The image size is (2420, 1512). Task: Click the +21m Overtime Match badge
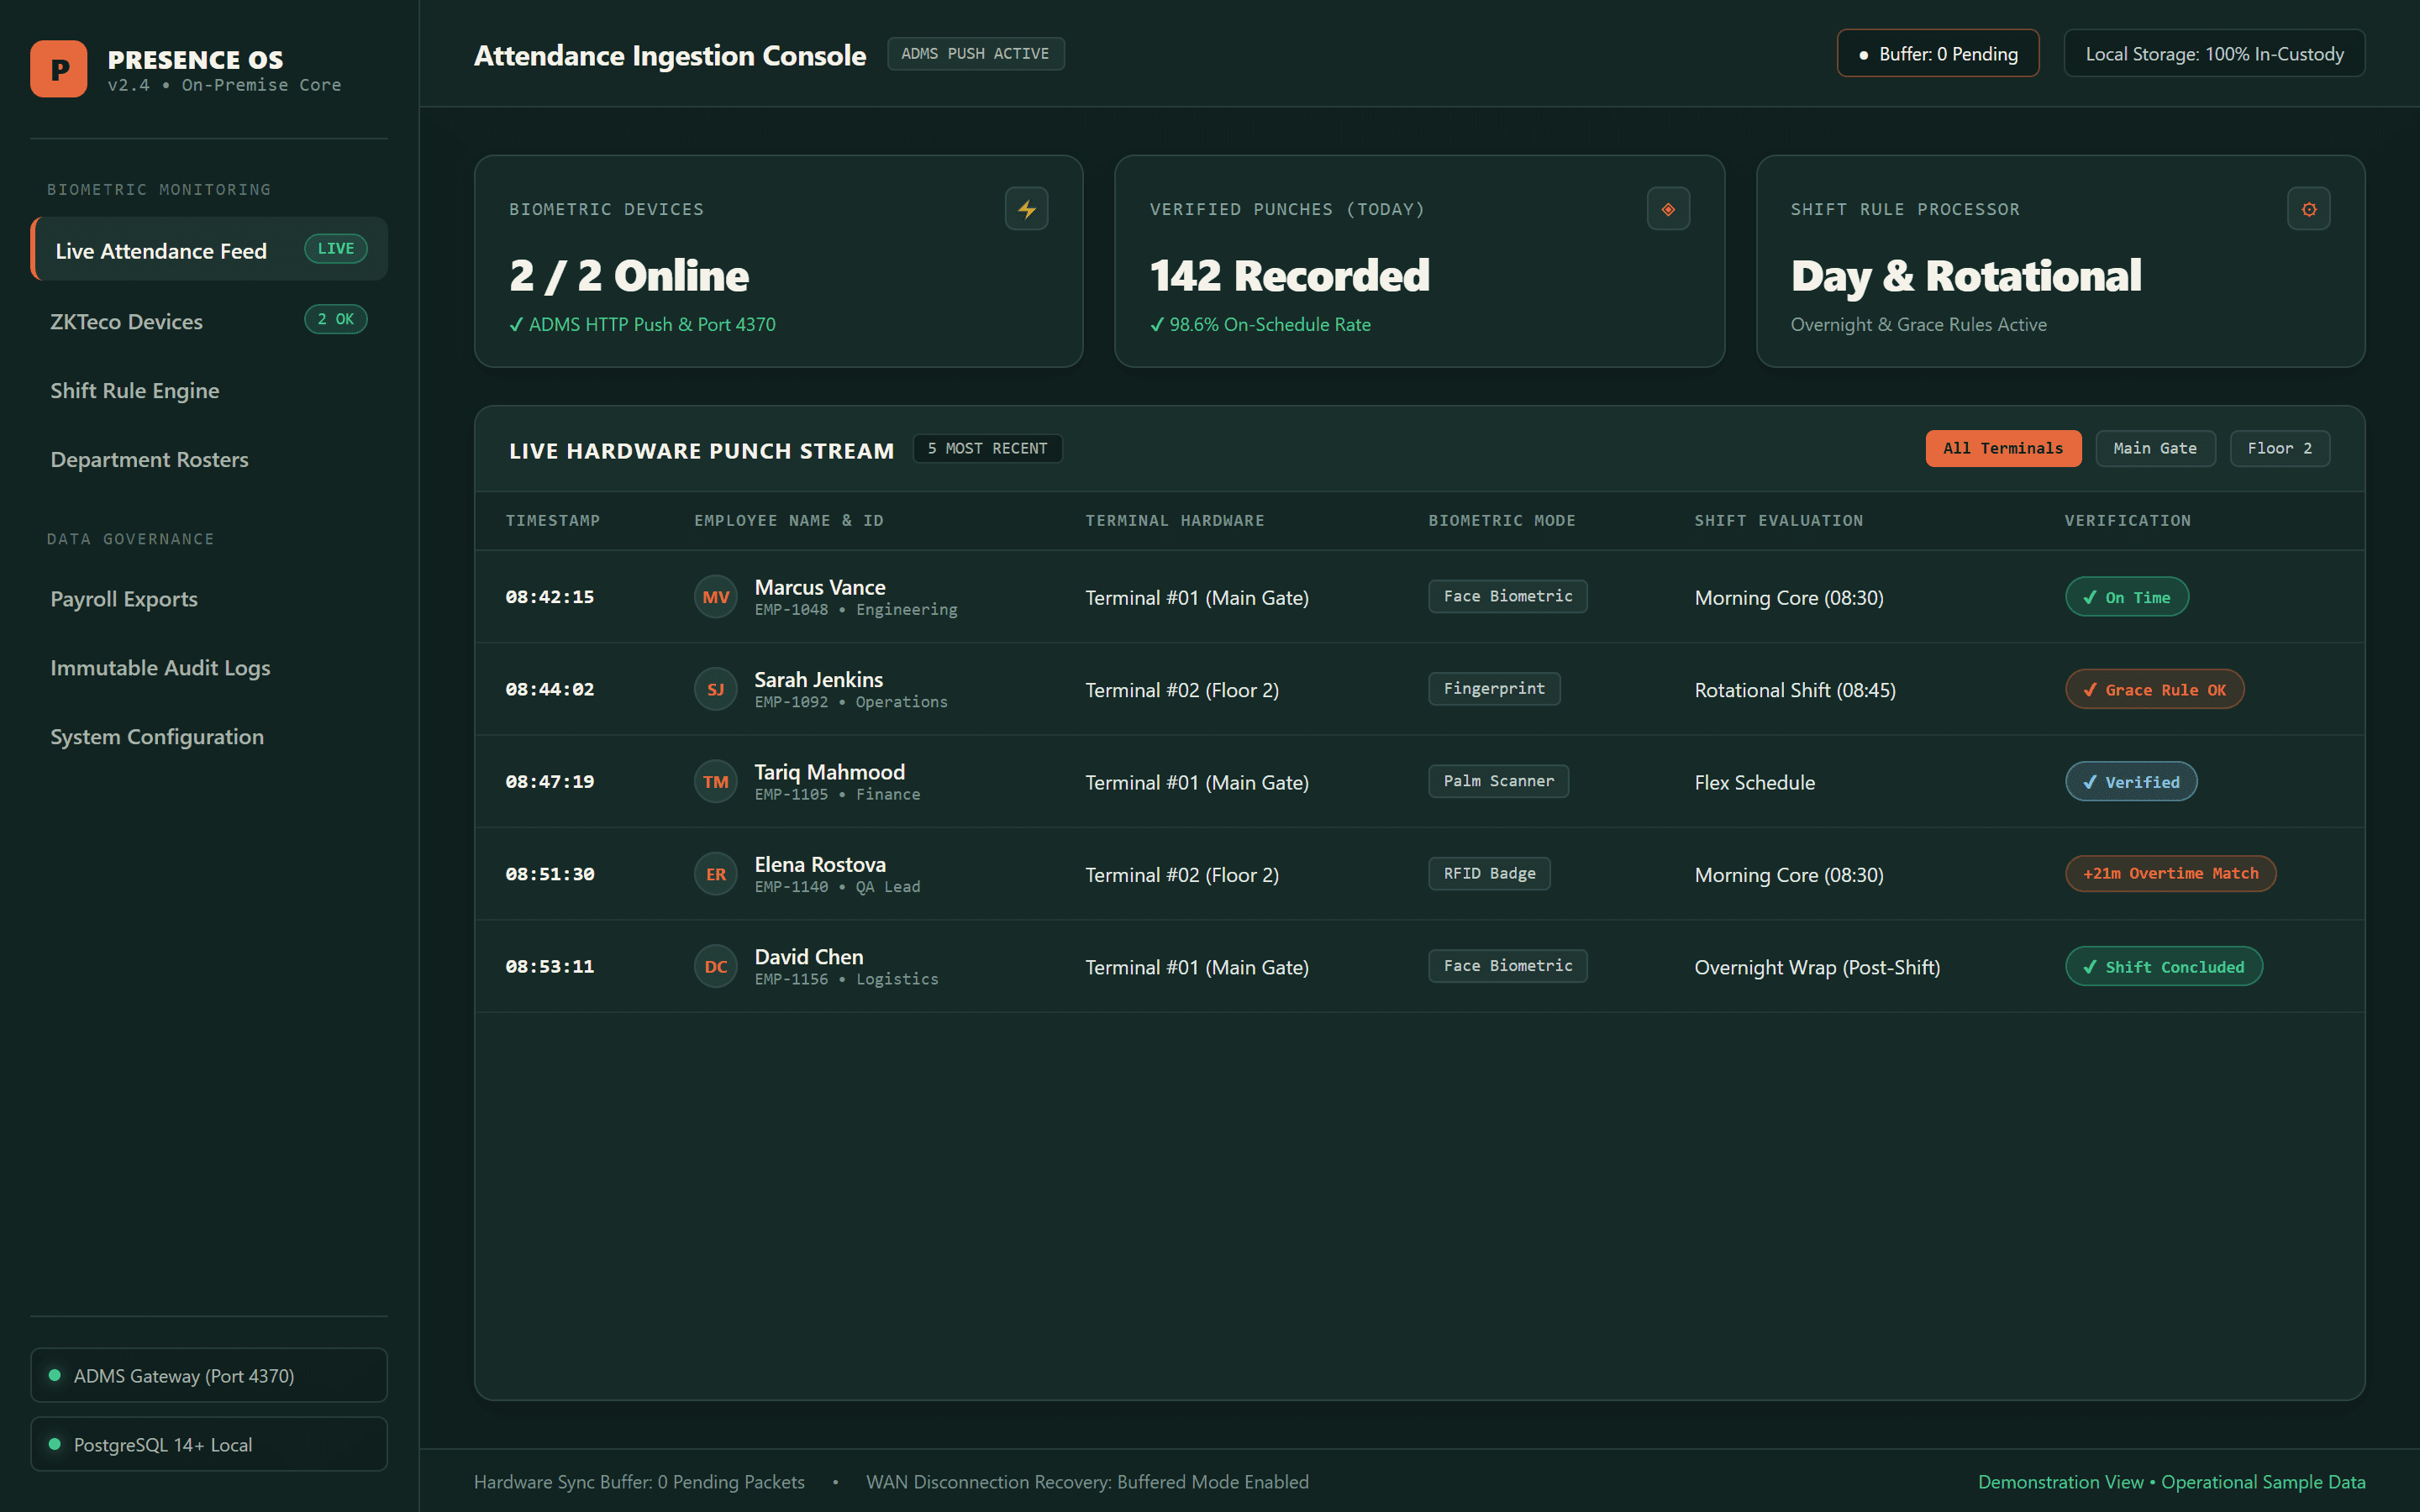(2171, 873)
